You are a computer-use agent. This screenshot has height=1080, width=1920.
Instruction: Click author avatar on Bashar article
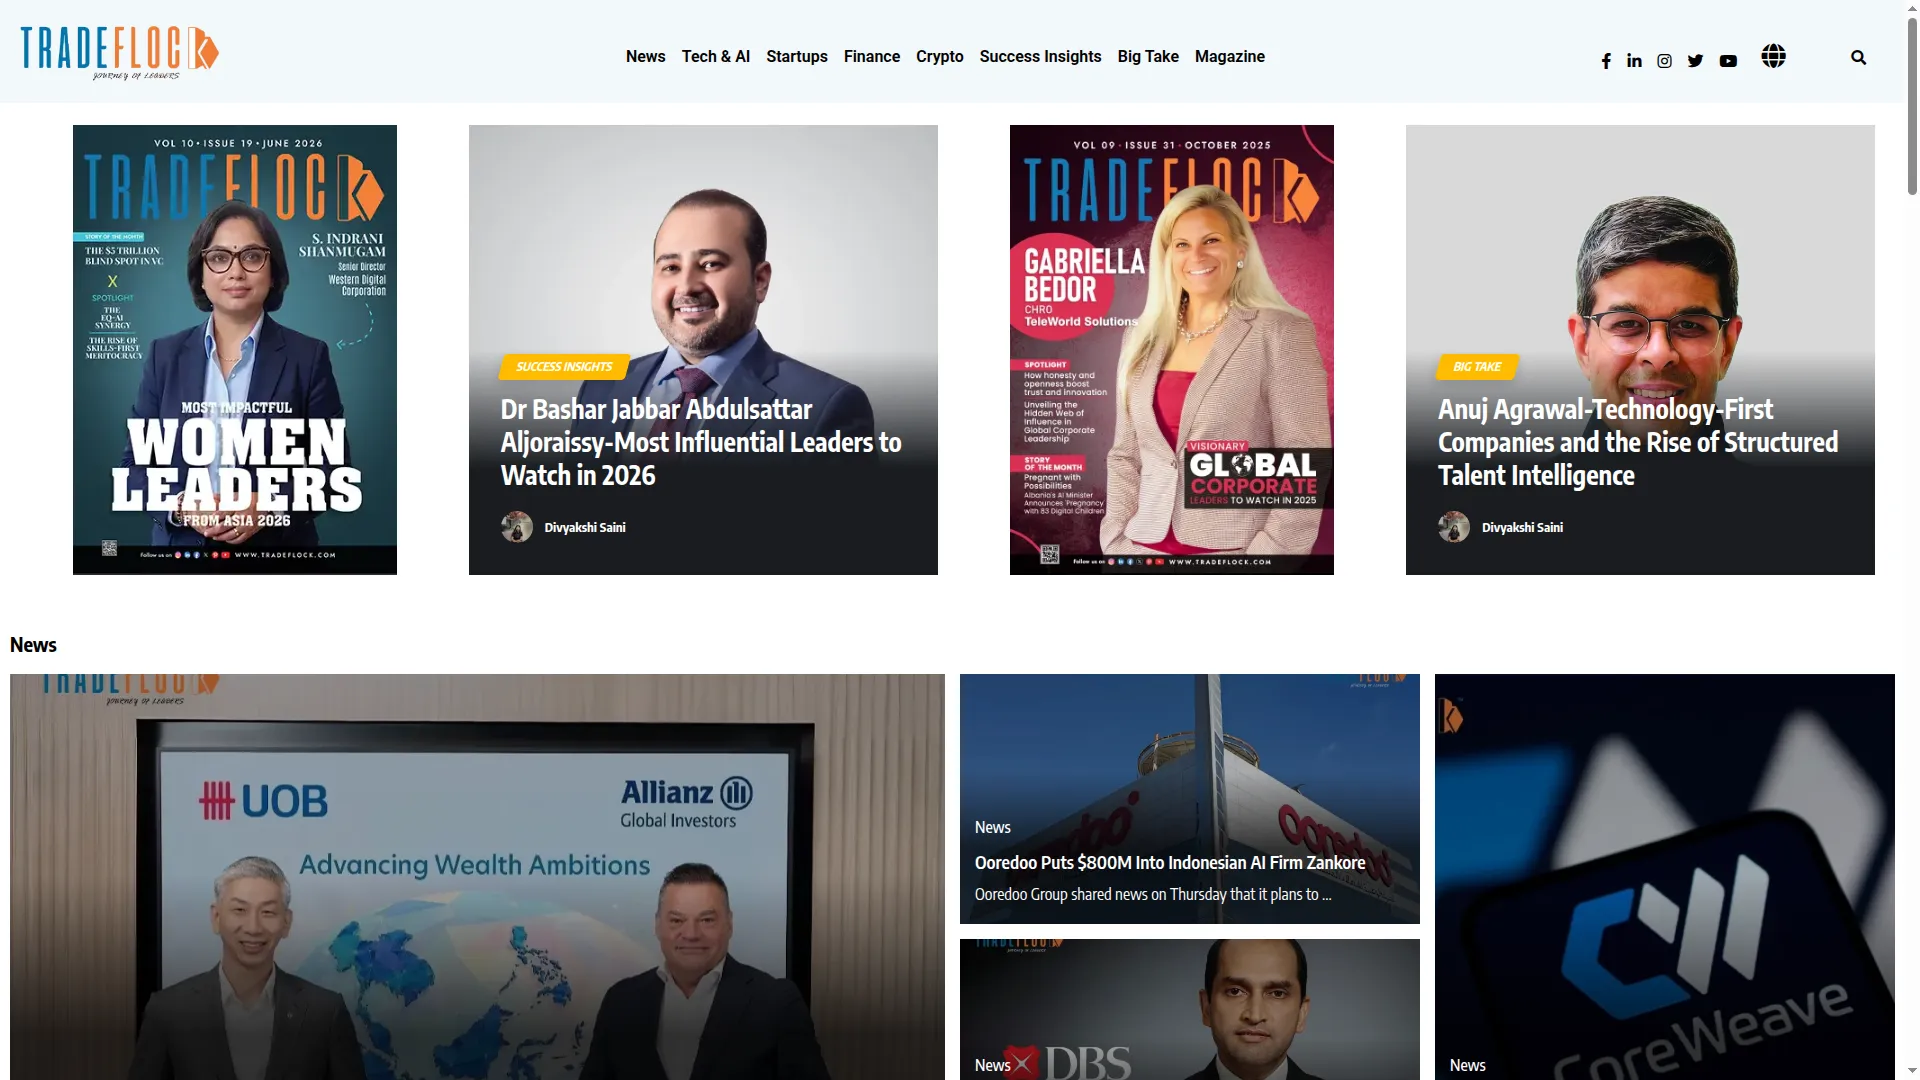[x=517, y=527]
